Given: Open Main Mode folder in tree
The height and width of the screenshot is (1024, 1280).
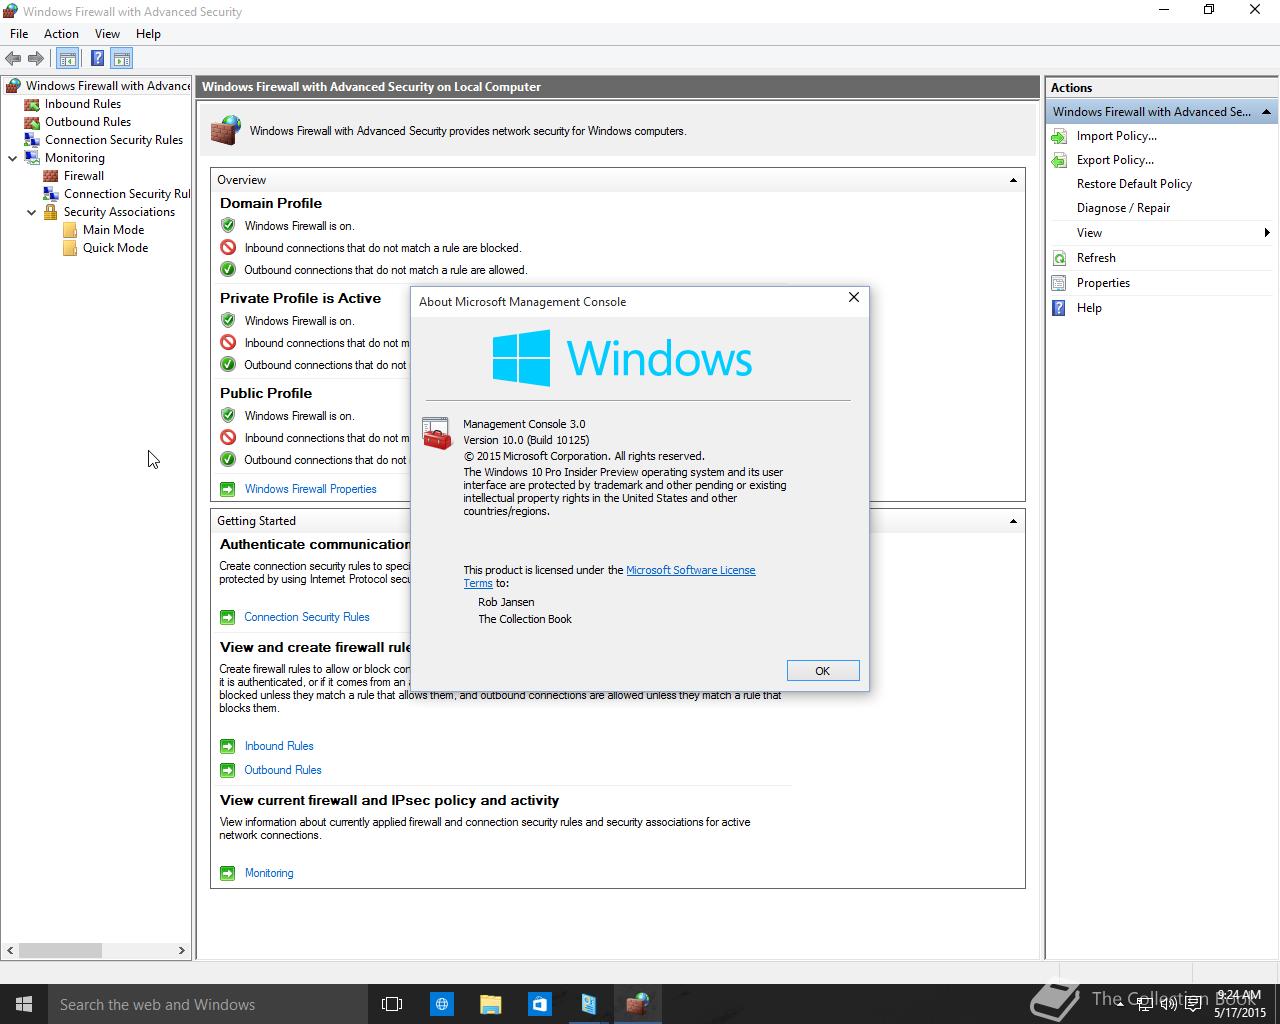Looking at the screenshot, I should coord(113,230).
